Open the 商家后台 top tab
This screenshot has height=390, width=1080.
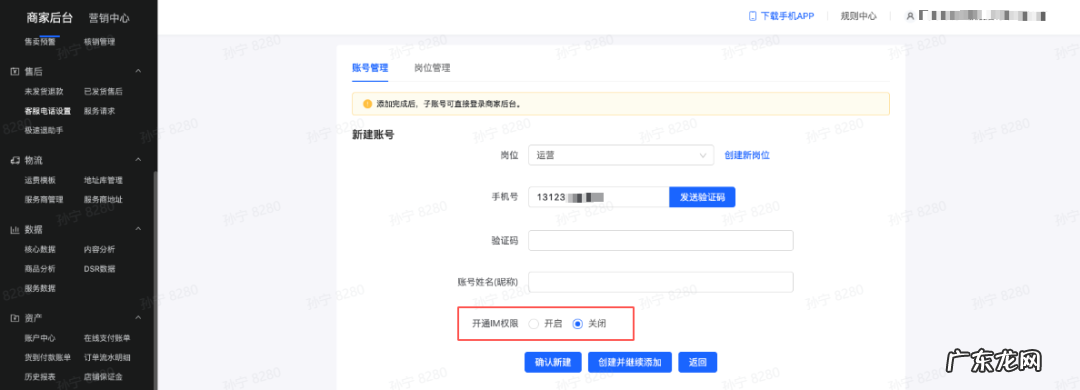point(49,18)
